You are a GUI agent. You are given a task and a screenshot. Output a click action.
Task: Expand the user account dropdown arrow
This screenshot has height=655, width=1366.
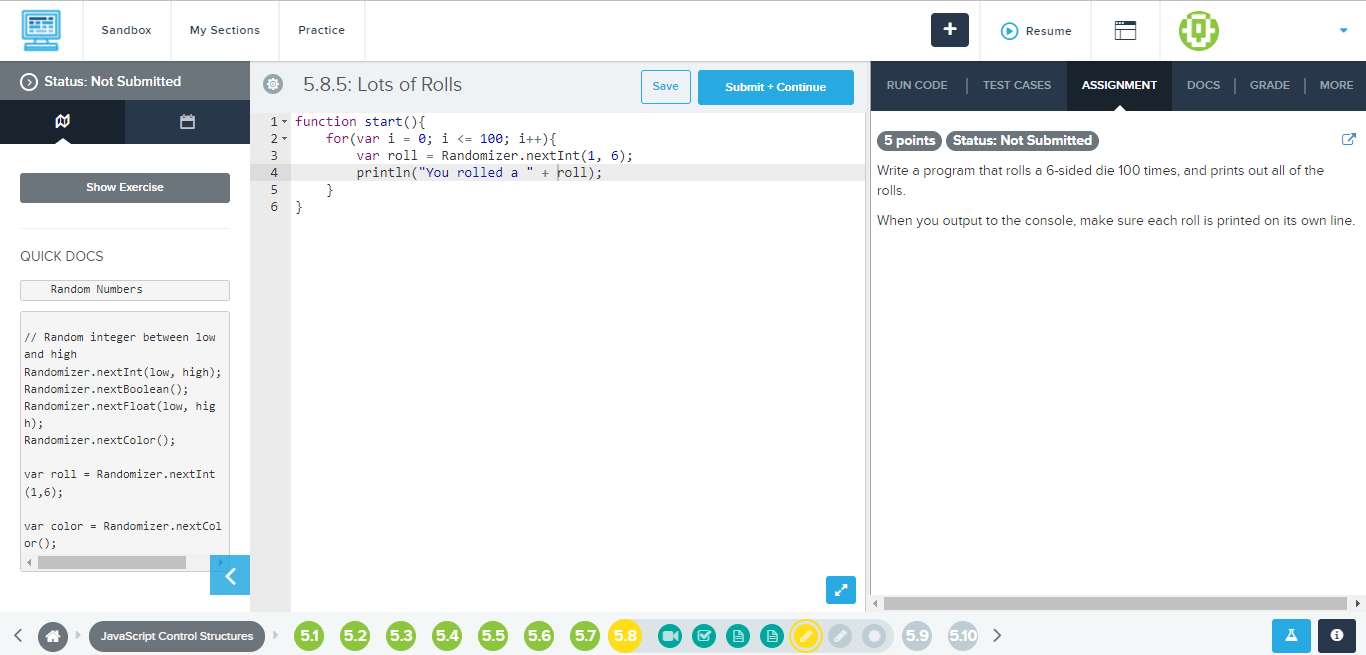1343,31
